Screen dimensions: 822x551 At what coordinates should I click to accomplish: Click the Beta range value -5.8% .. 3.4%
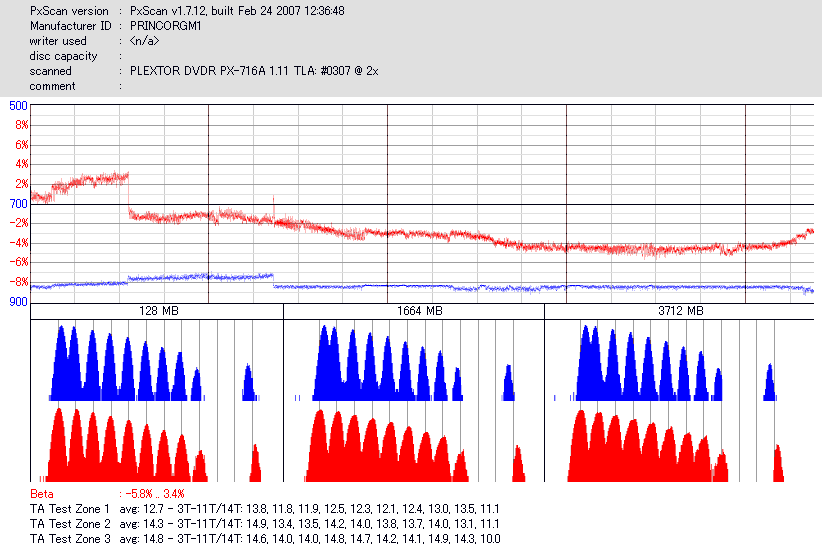(x=155, y=494)
